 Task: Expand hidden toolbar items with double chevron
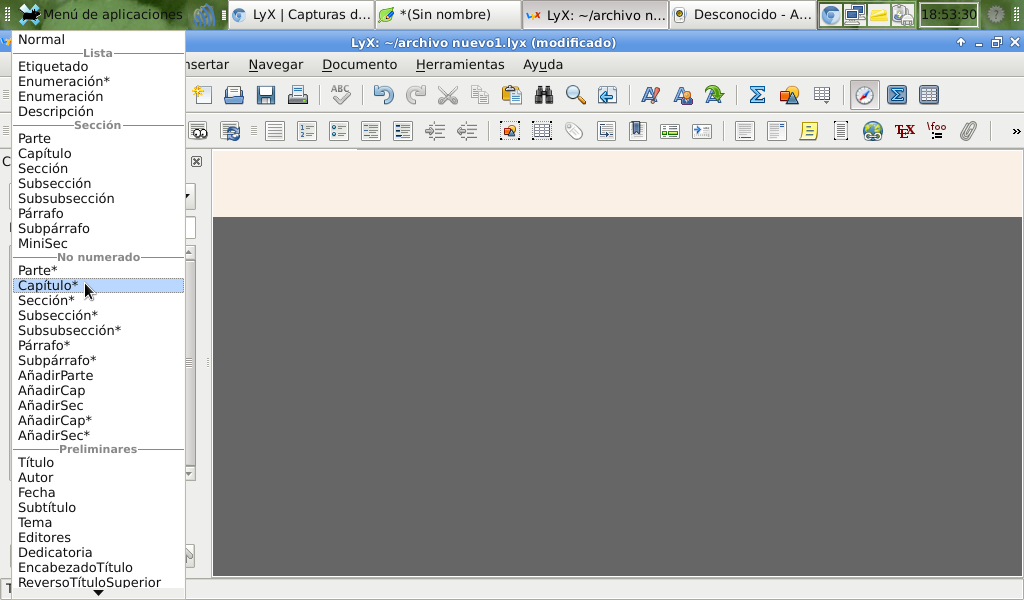point(1016,131)
